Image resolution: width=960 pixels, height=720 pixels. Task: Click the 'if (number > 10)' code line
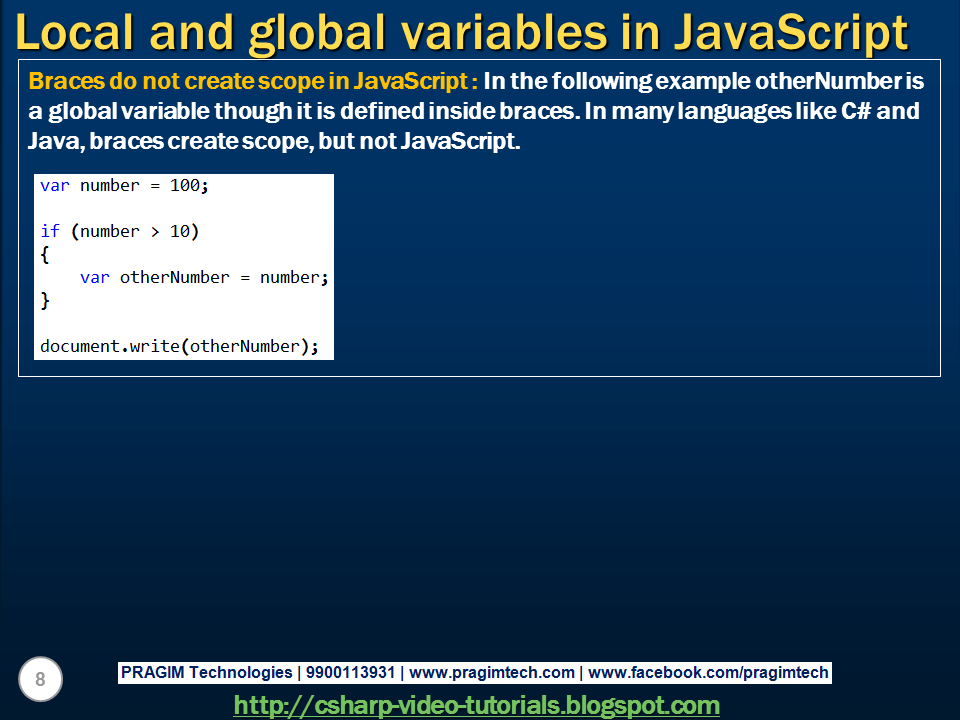pyautogui.click(x=119, y=231)
